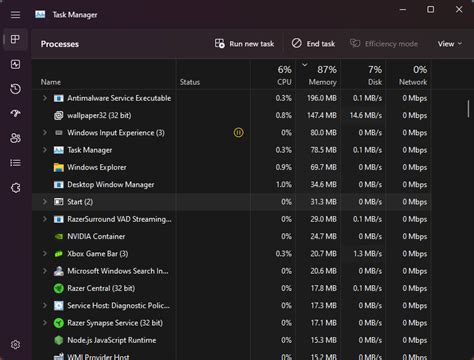Open the Users page from sidebar
The image size is (474, 360).
click(x=15, y=138)
